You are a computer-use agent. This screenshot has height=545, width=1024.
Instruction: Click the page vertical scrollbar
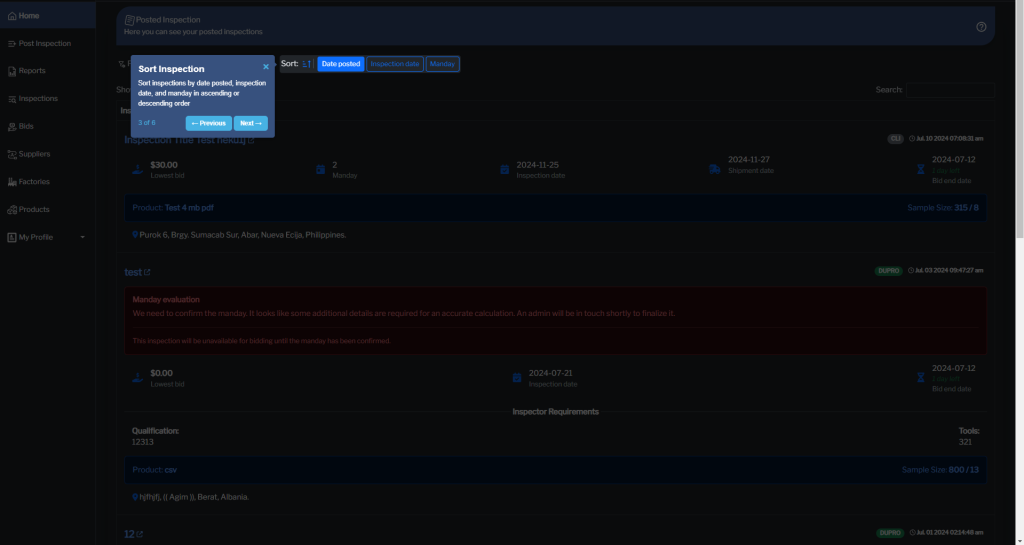1019,117
